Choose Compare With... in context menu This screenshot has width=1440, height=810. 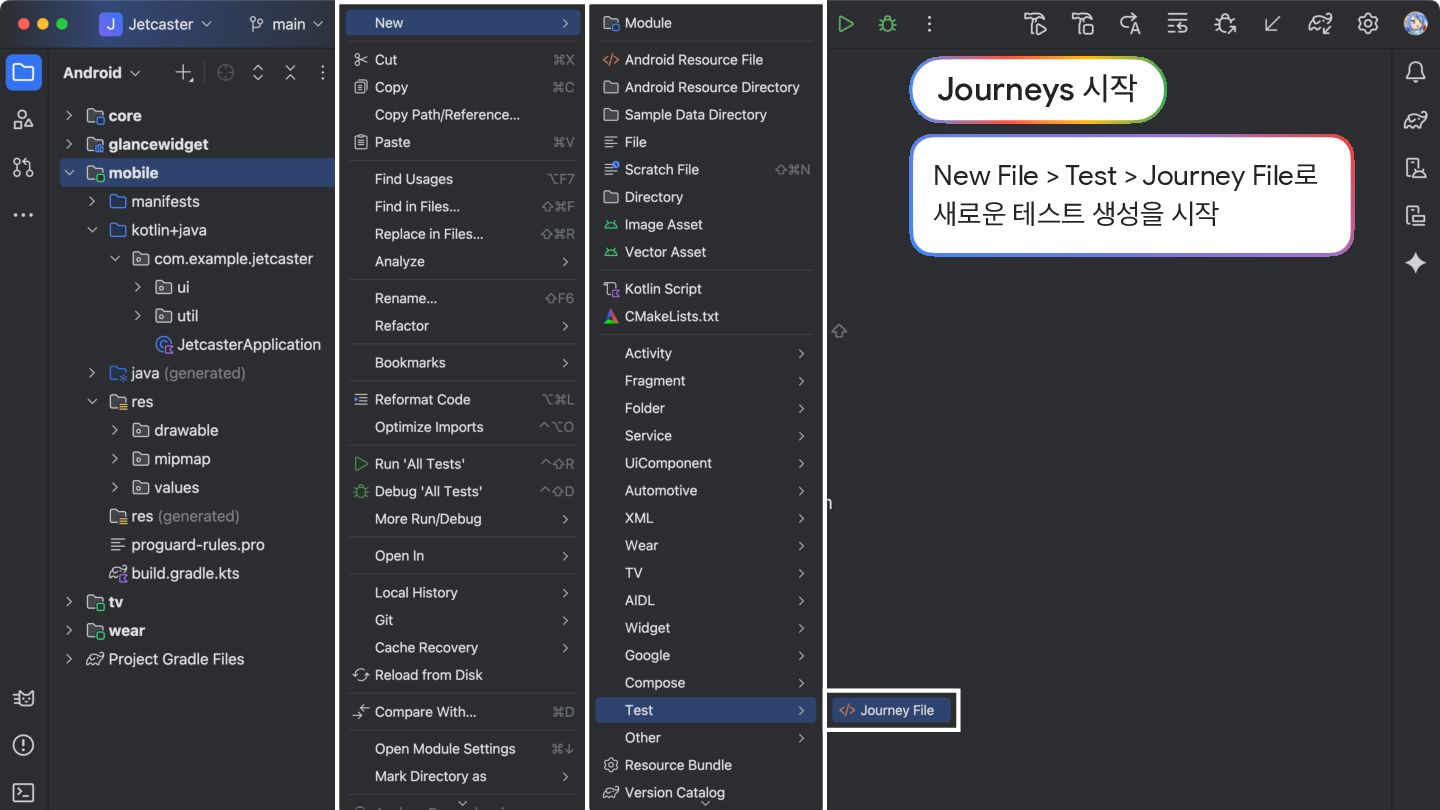(463, 712)
